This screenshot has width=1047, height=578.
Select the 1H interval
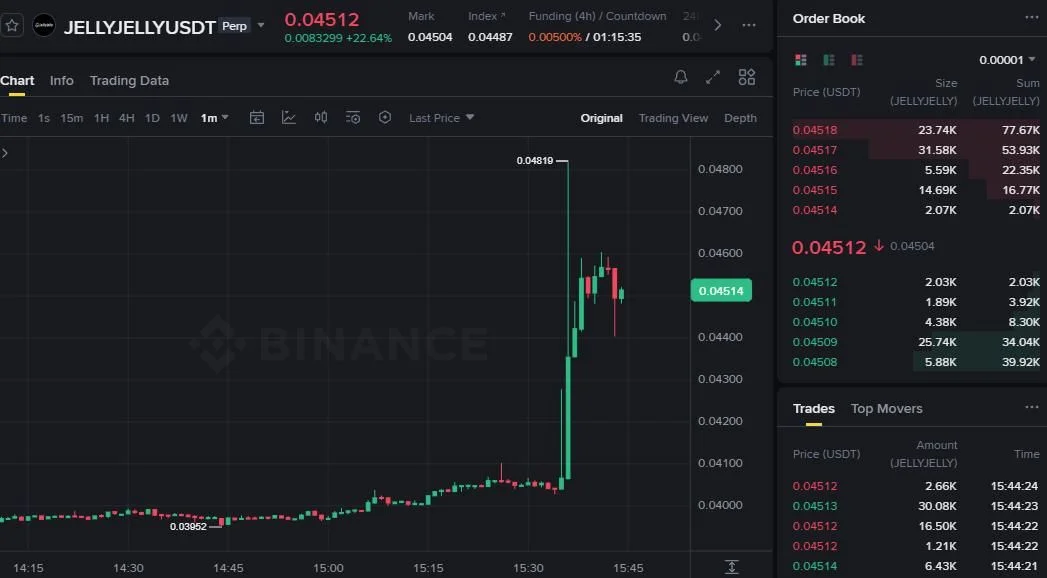pyautogui.click(x=101, y=118)
